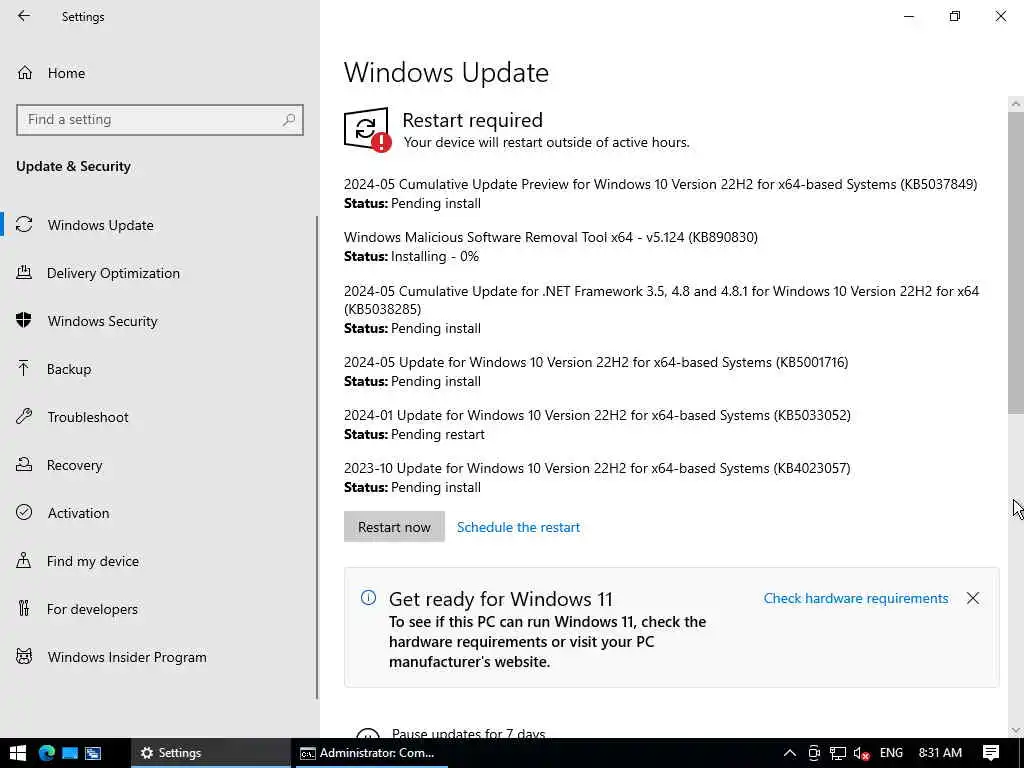Click the Windows Update sync icon

pos(24,225)
